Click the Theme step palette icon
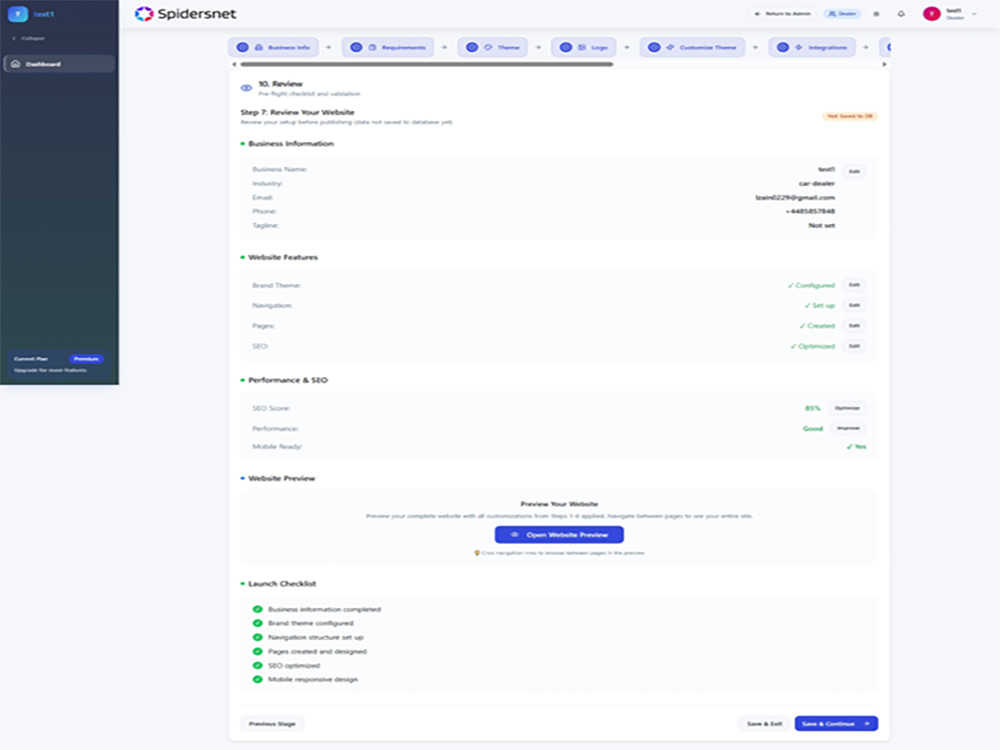The width and height of the screenshot is (1000, 750). click(488, 47)
